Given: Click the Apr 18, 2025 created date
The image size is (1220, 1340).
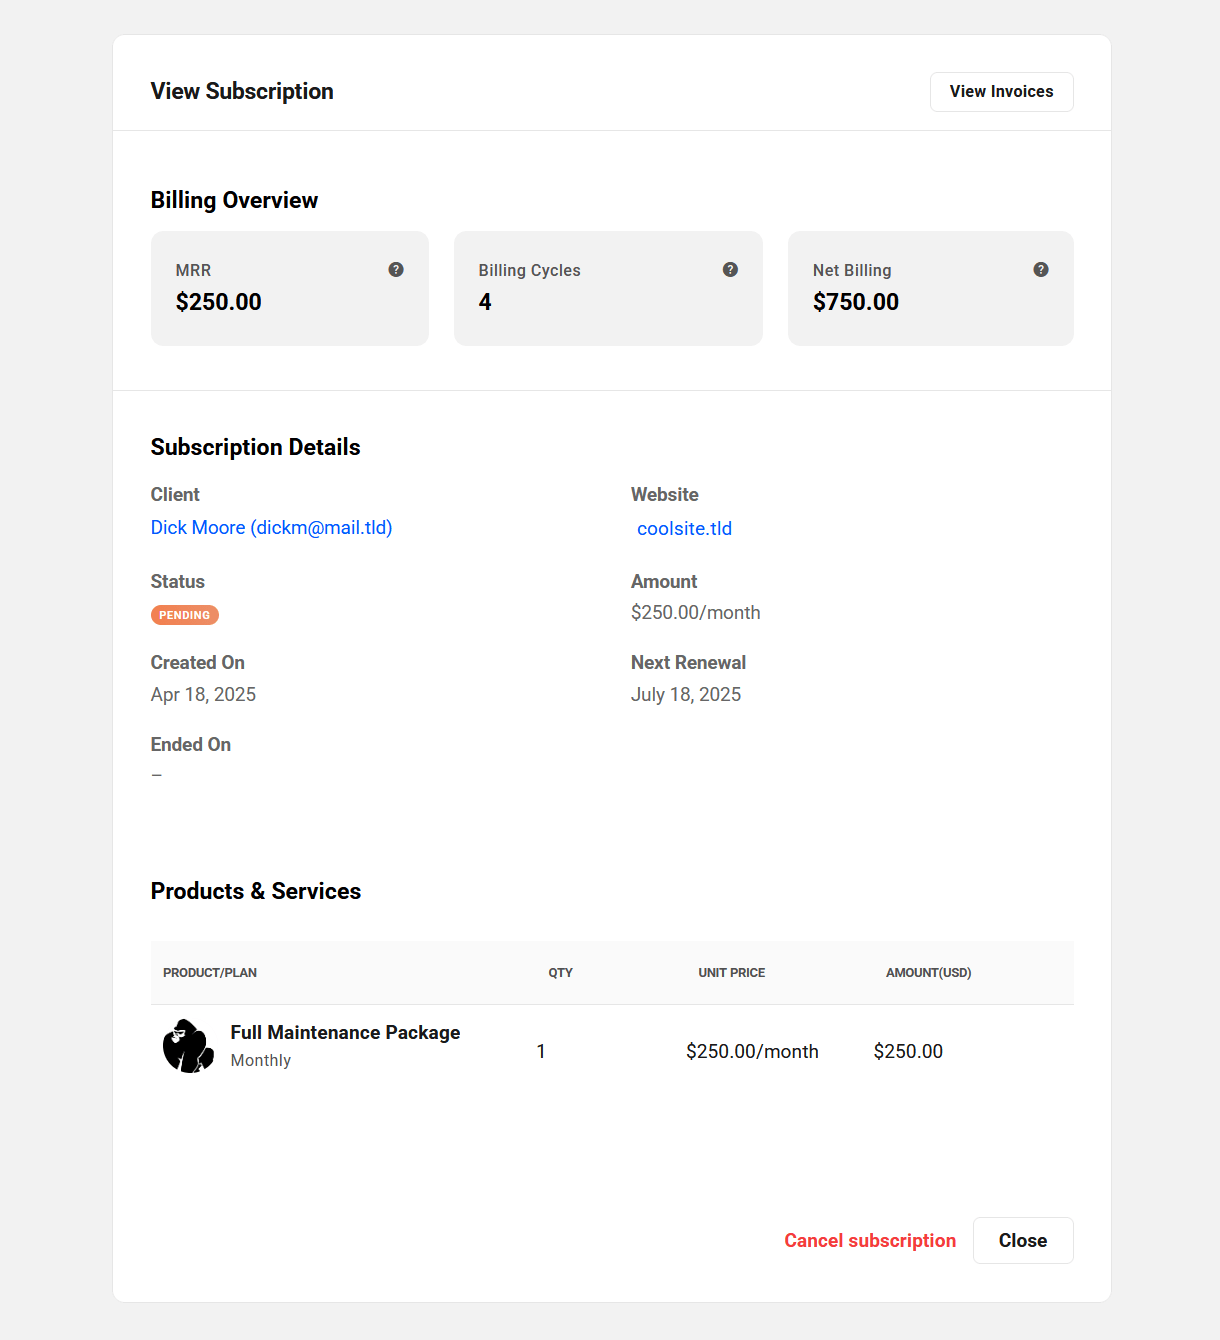Looking at the screenshot, I should pos(203,695).
